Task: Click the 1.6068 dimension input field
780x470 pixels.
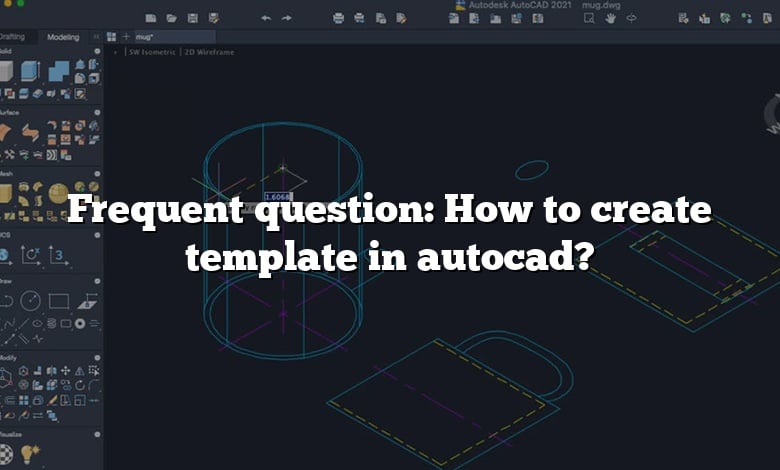Action: (x=278, y=197)
